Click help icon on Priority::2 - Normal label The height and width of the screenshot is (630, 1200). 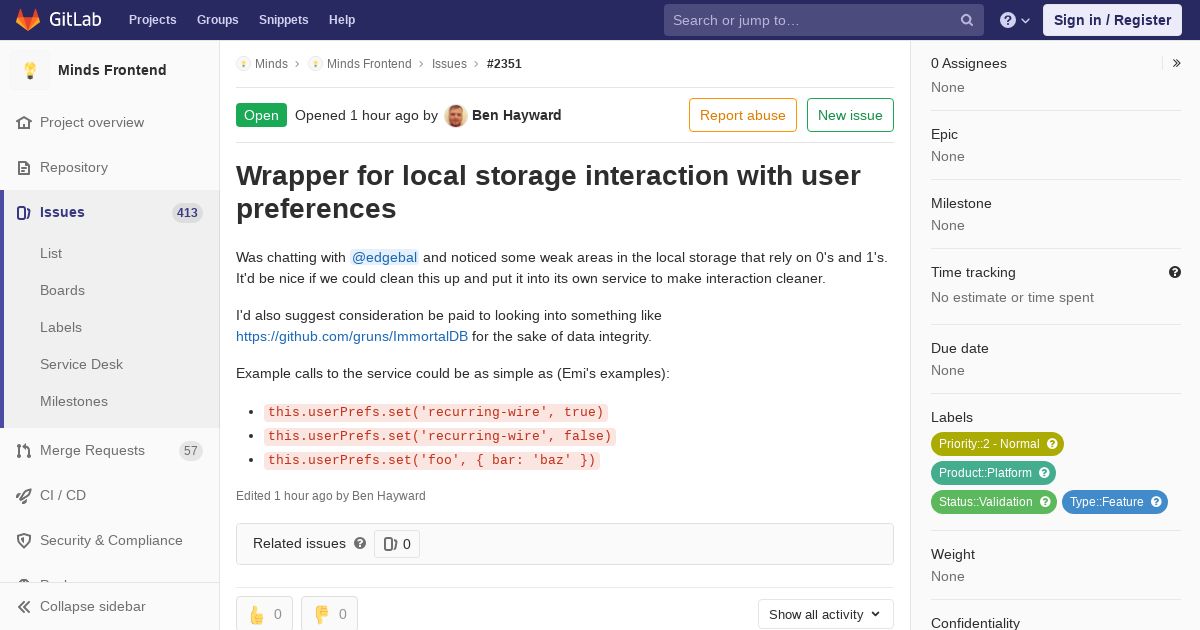click(x=1052, y=444)
